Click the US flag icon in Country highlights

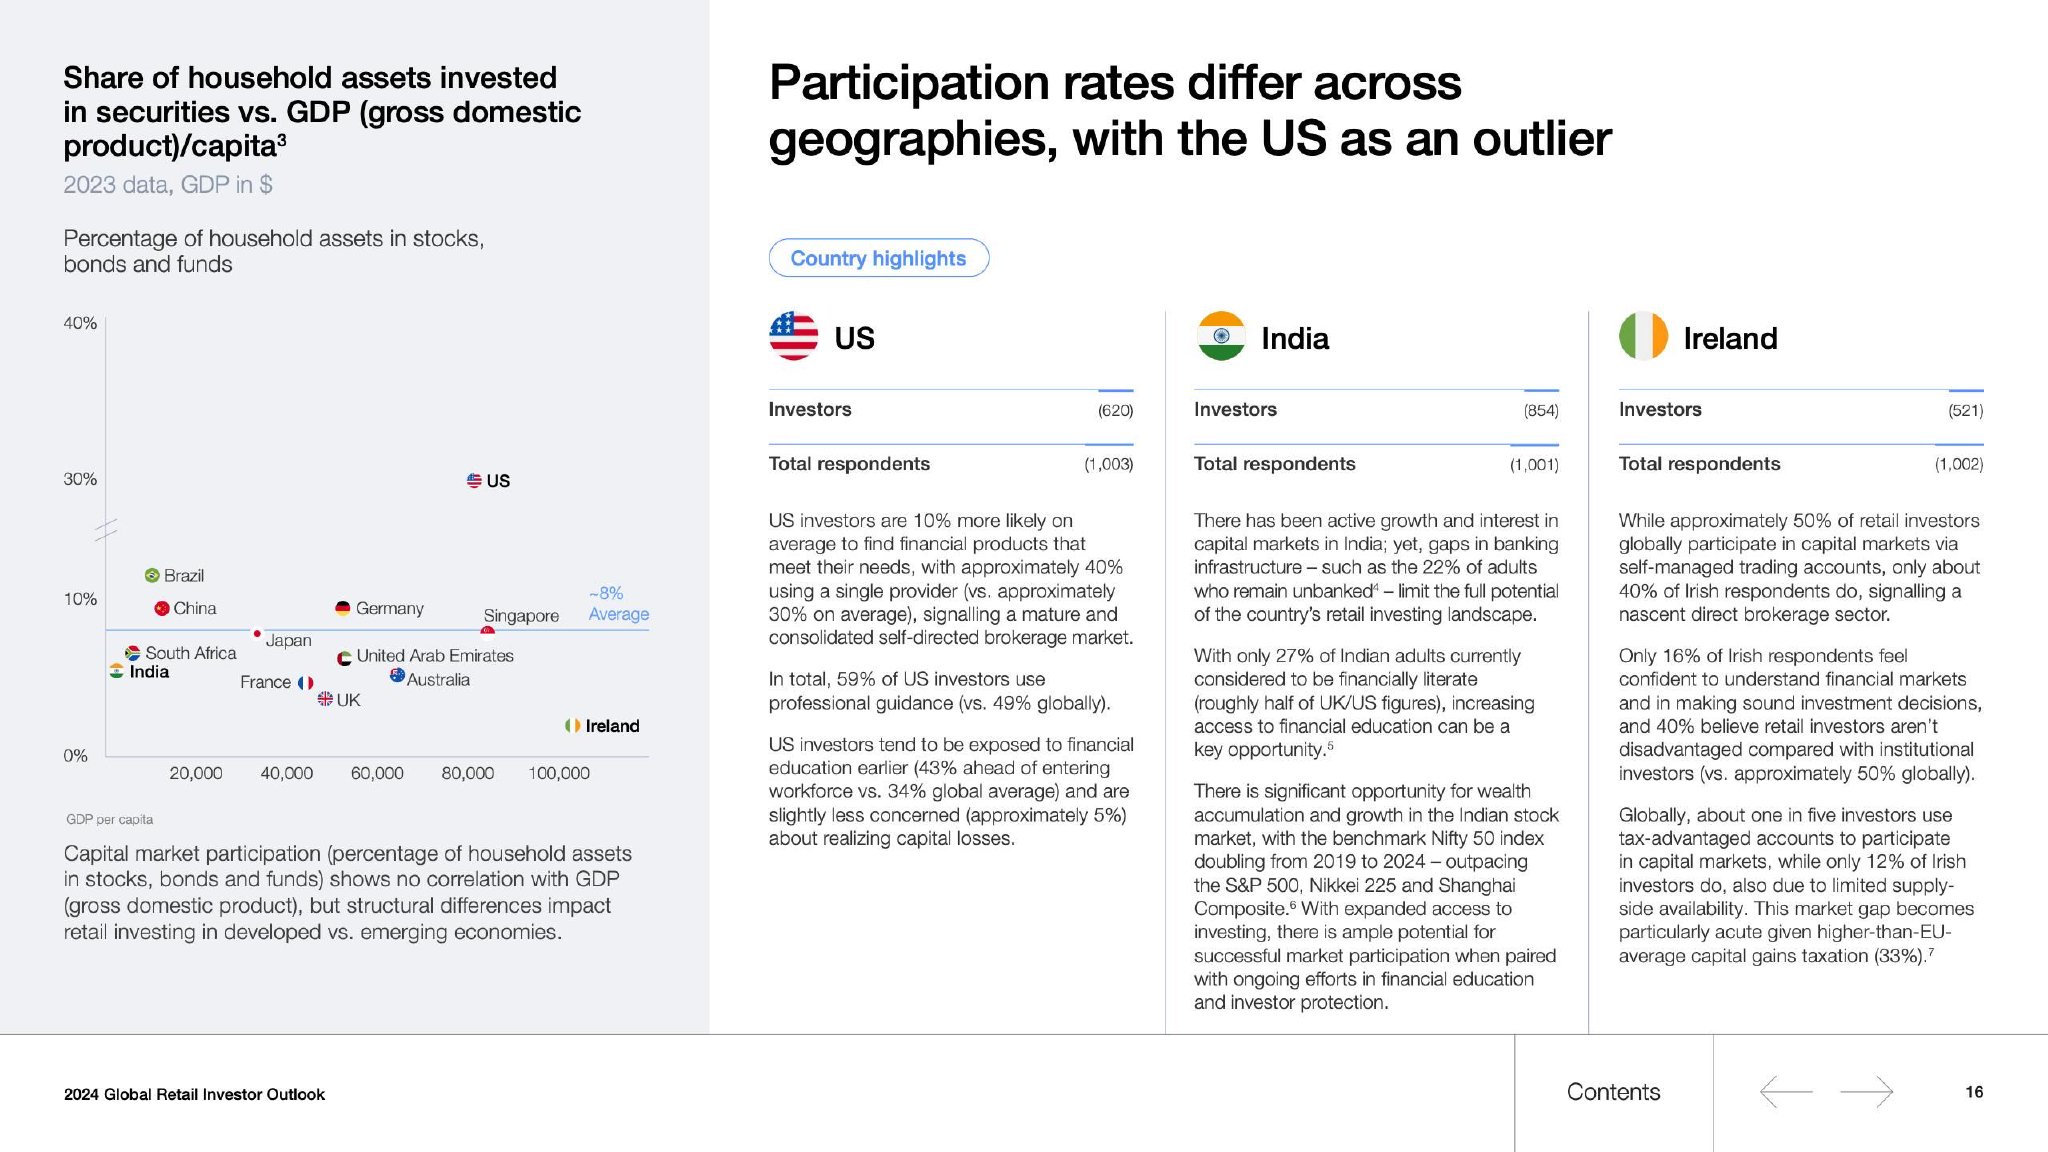click(x=793, y=336)
